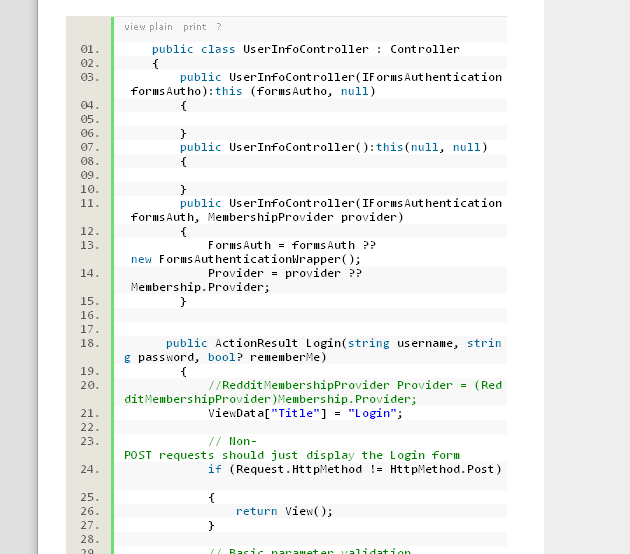The height and width of the screenshot is (554, 630).
Task: Click the 'FormsAuth = formsAuth ??' assignment text
Action: coord(292,245)
